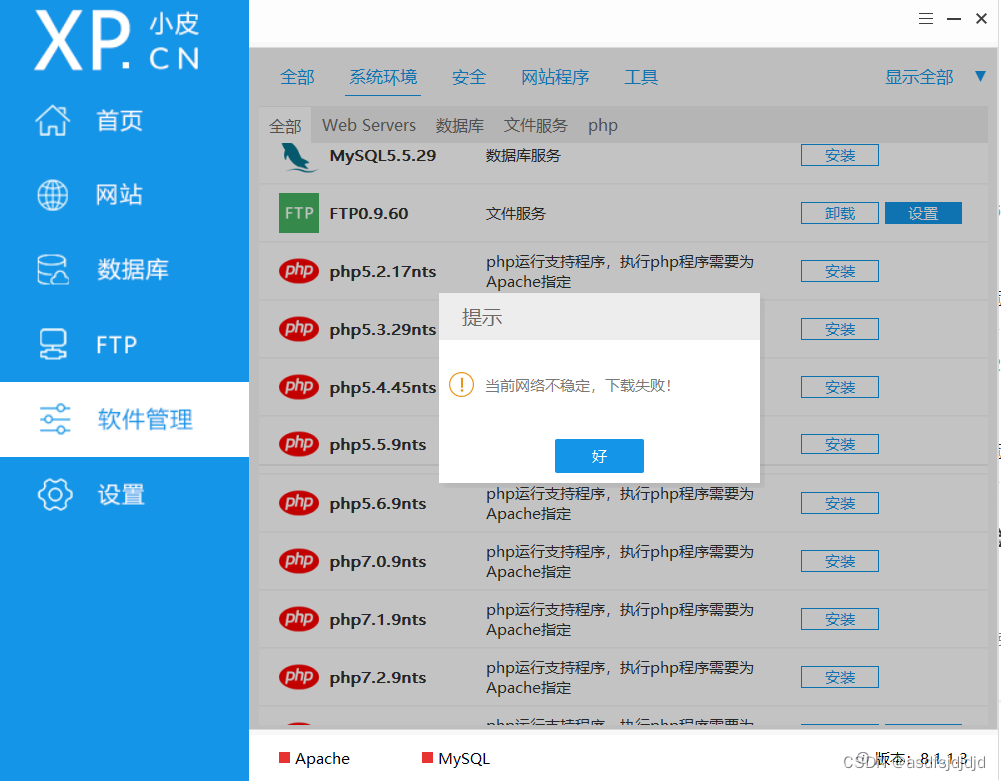Viewport: 1001px width, 781px height.
Task: Expand the 显示全部 dropdown arrow
Action: click(981, 77)
